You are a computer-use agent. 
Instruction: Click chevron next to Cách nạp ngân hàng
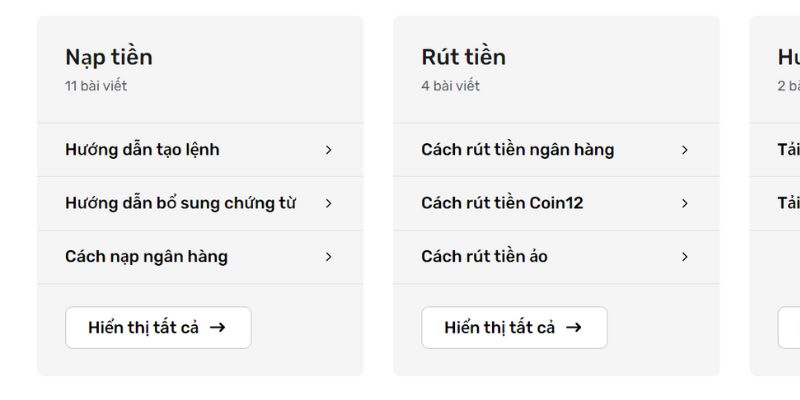pos(328,257)
